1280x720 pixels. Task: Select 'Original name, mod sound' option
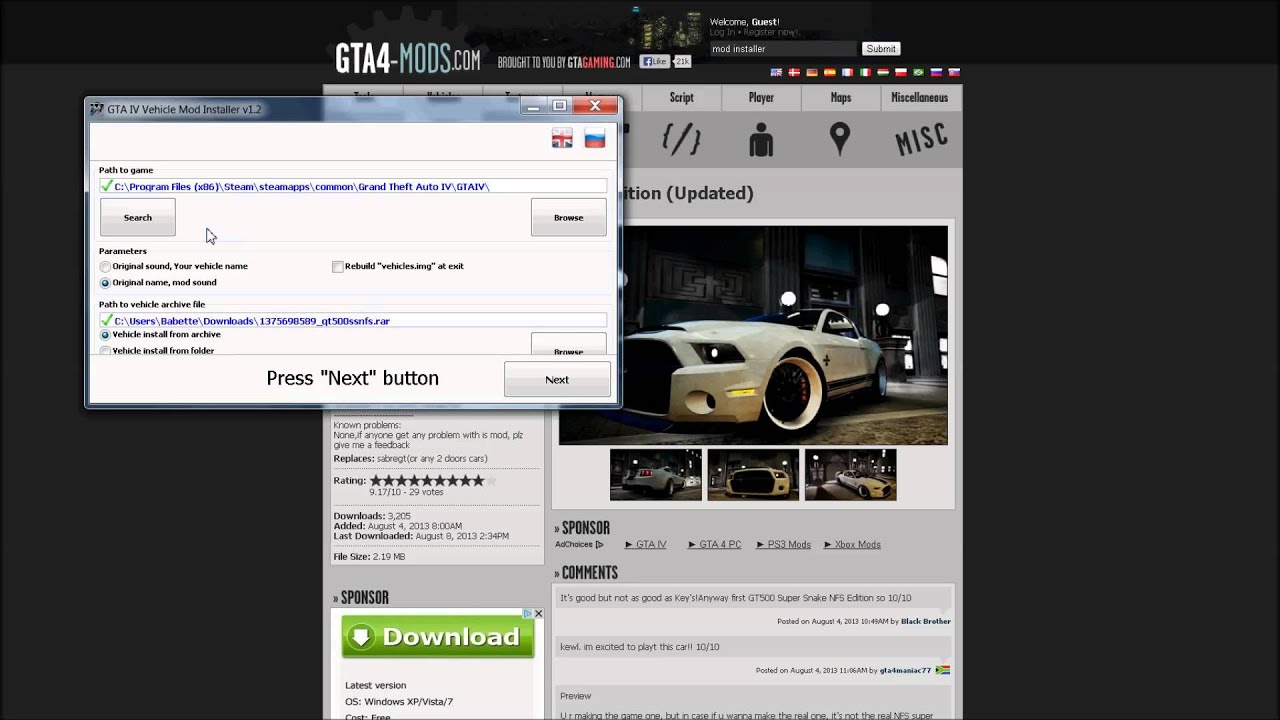click(105, 283)
